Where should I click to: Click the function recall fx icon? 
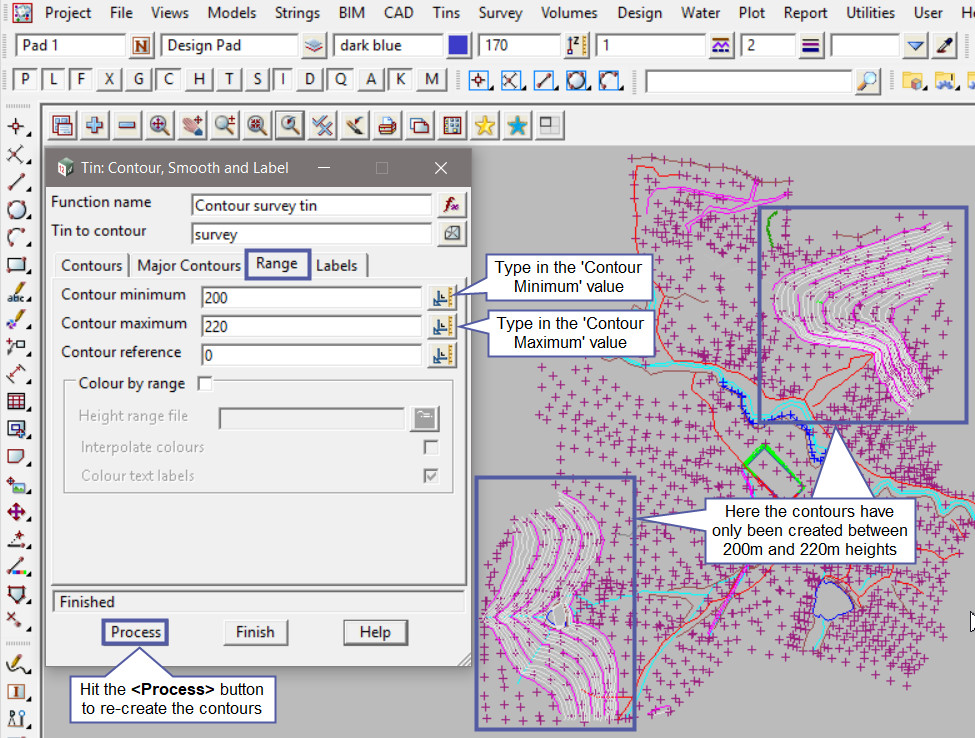pos(452,205)
